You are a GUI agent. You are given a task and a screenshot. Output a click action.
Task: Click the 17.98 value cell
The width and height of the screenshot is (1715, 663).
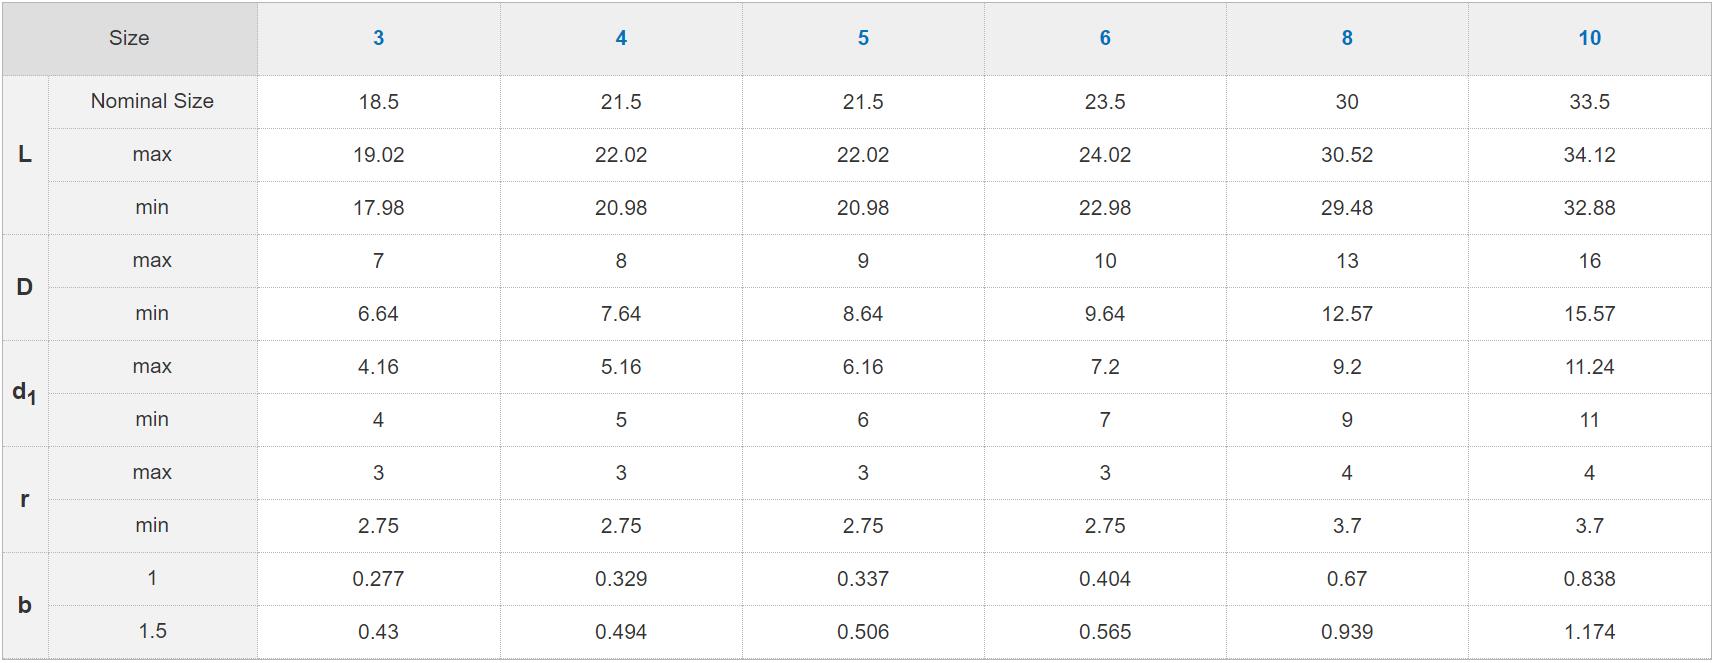point(378,208)
